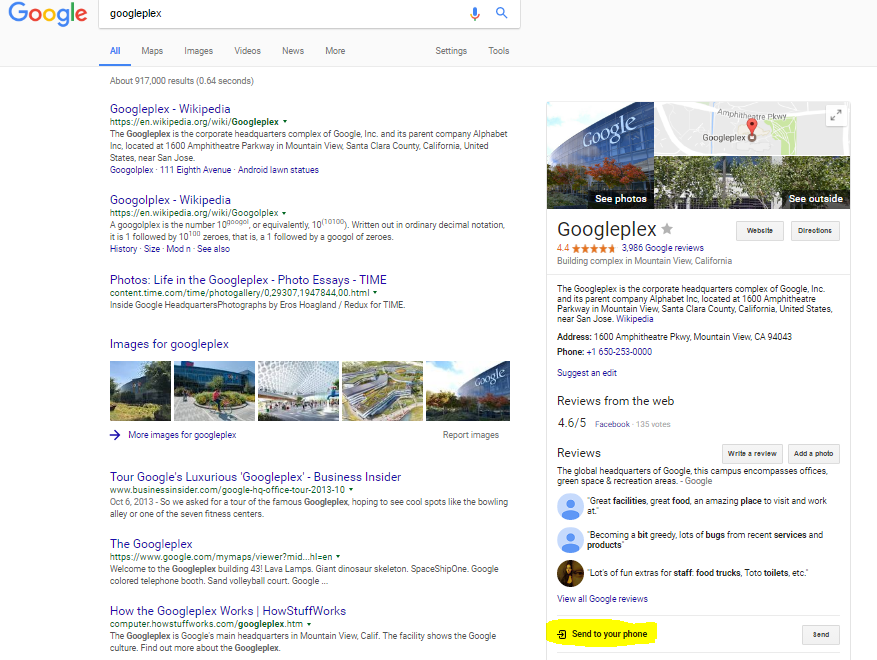The image size is (877, 660).
Task: Click the Send button
Action: click(821, 635)
